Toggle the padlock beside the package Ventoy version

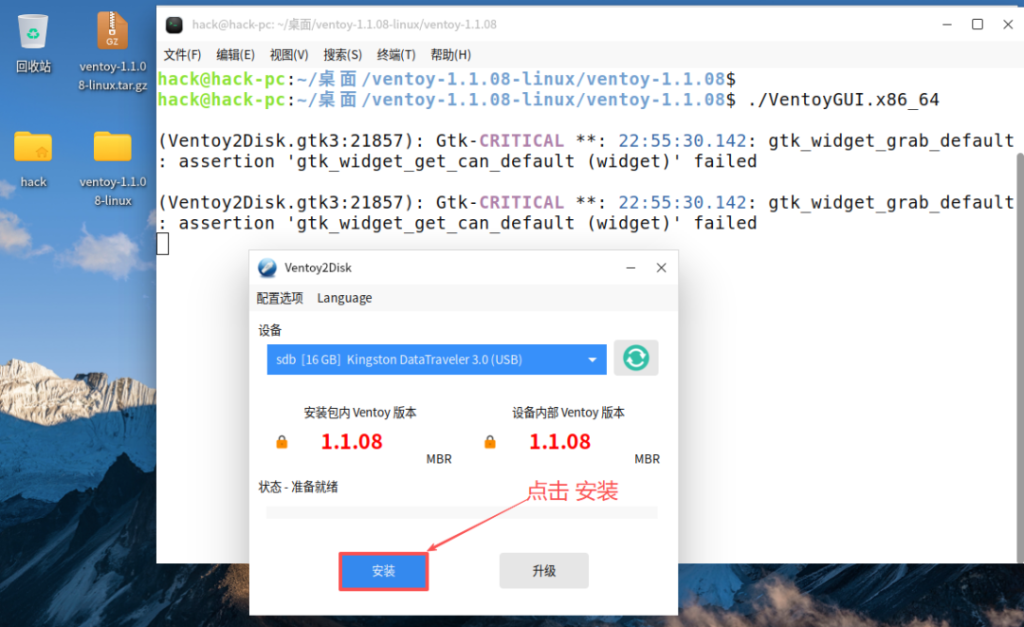pos(281,441)
